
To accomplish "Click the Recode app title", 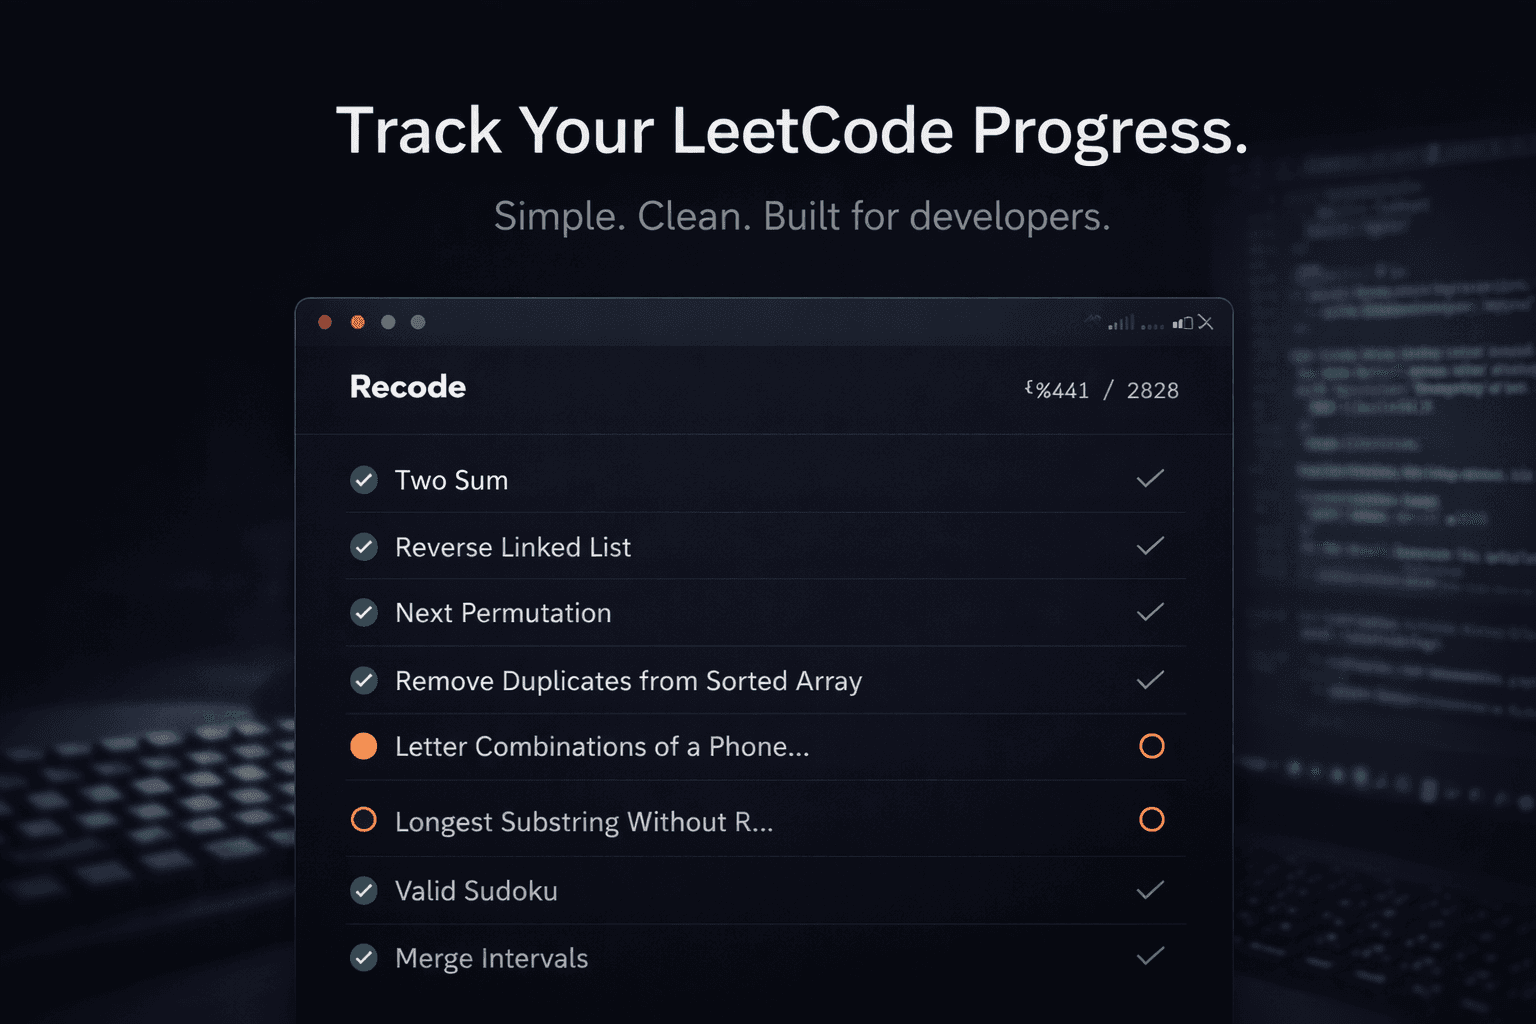I will coord(408,387).
